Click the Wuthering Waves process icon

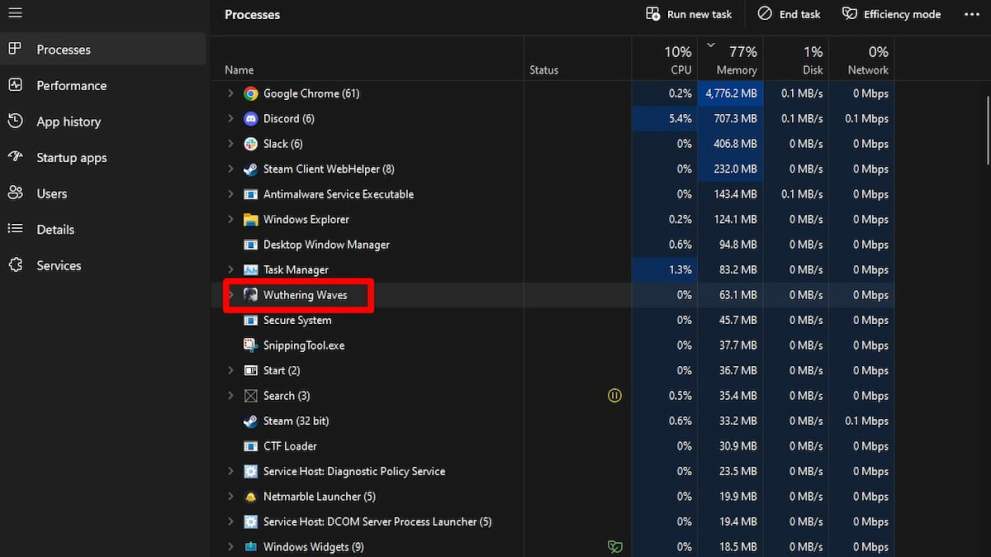251,295
